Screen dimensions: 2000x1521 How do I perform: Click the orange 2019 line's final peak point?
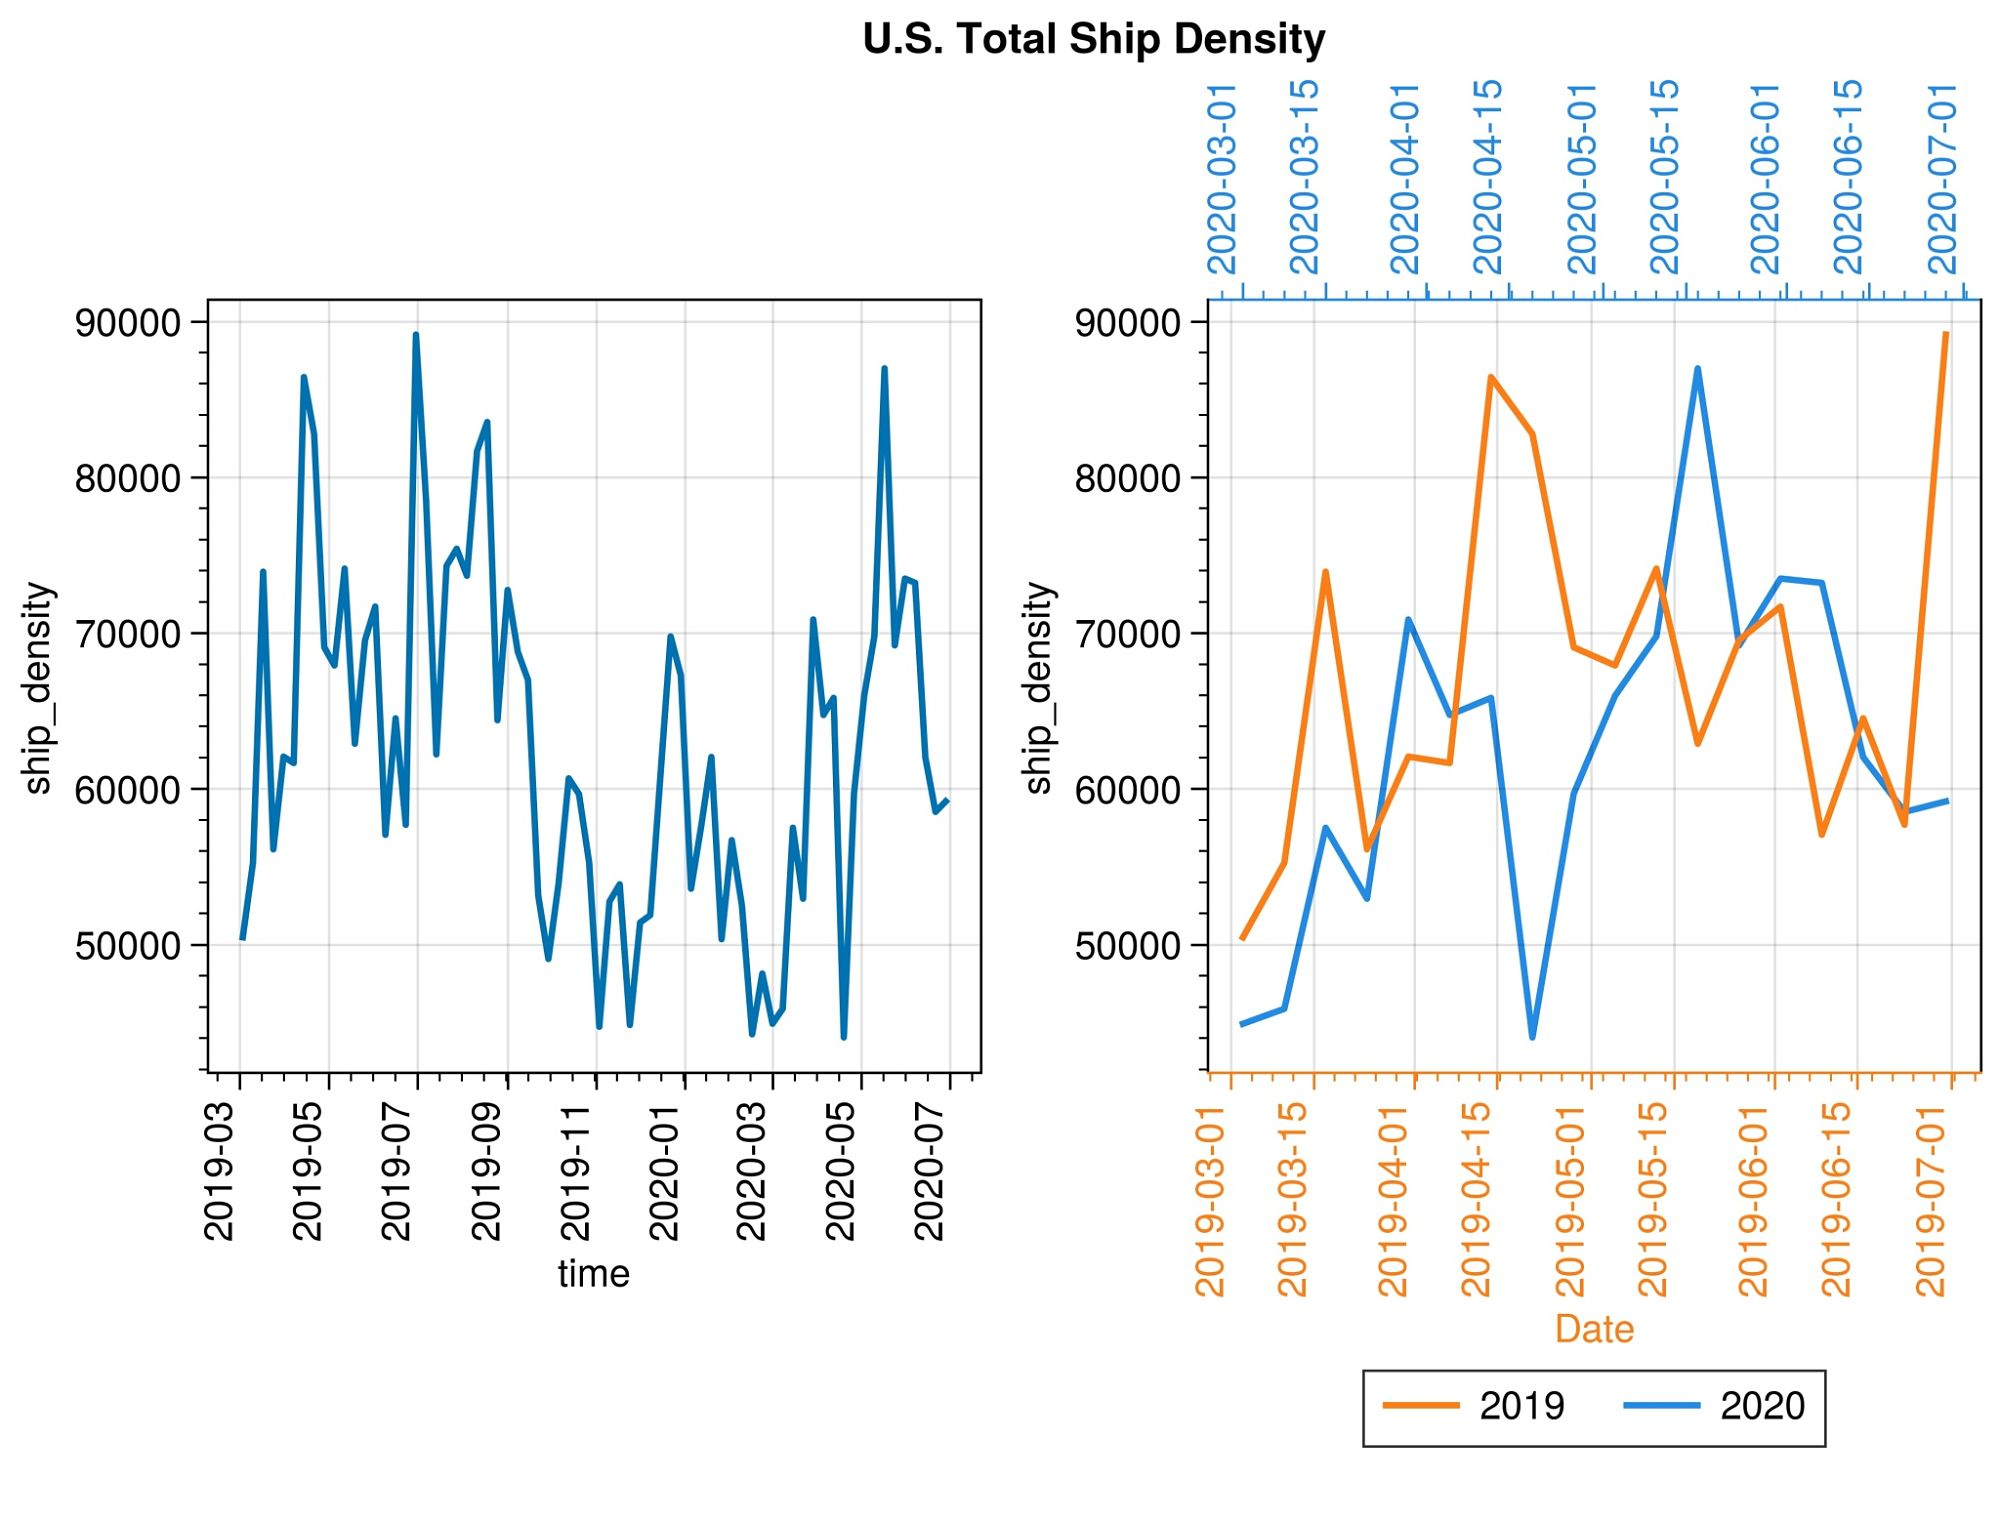point(1946,333)
